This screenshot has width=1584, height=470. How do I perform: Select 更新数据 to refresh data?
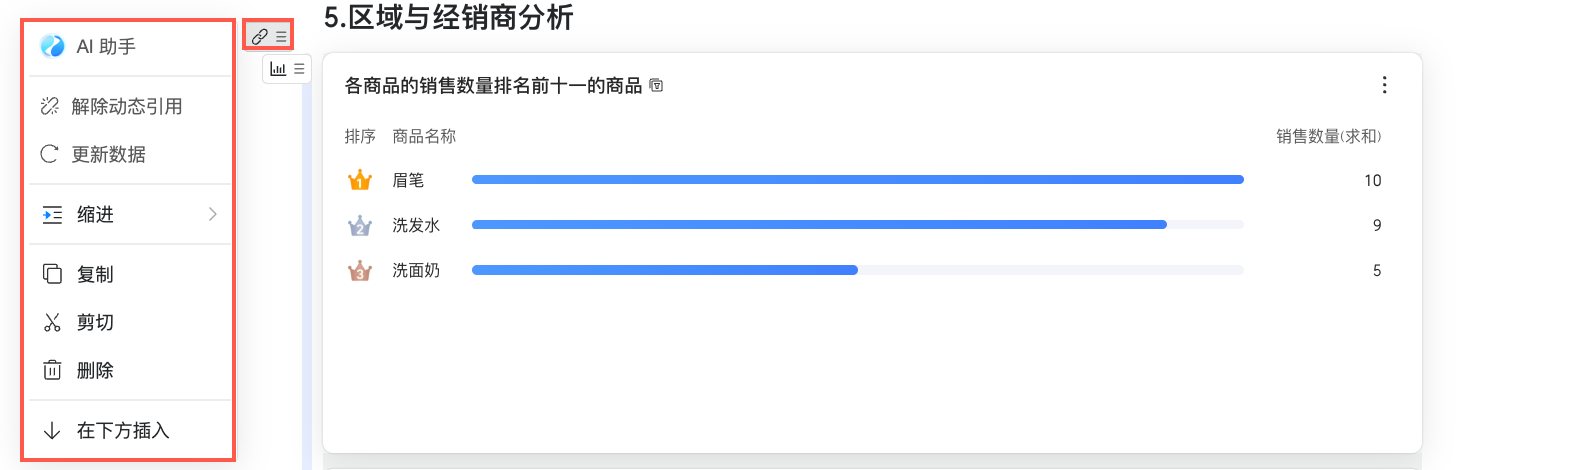point(108,154)
